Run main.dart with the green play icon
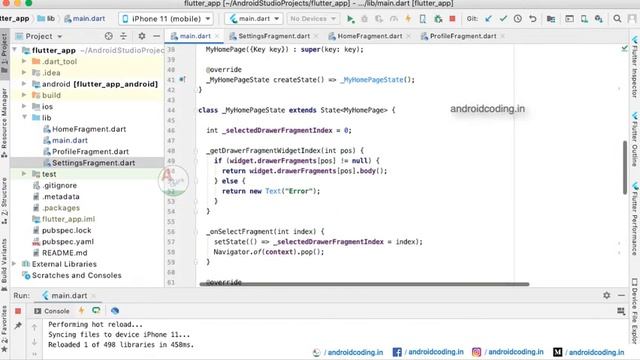This screenshot has height=360, width=640. pos(350,19)
